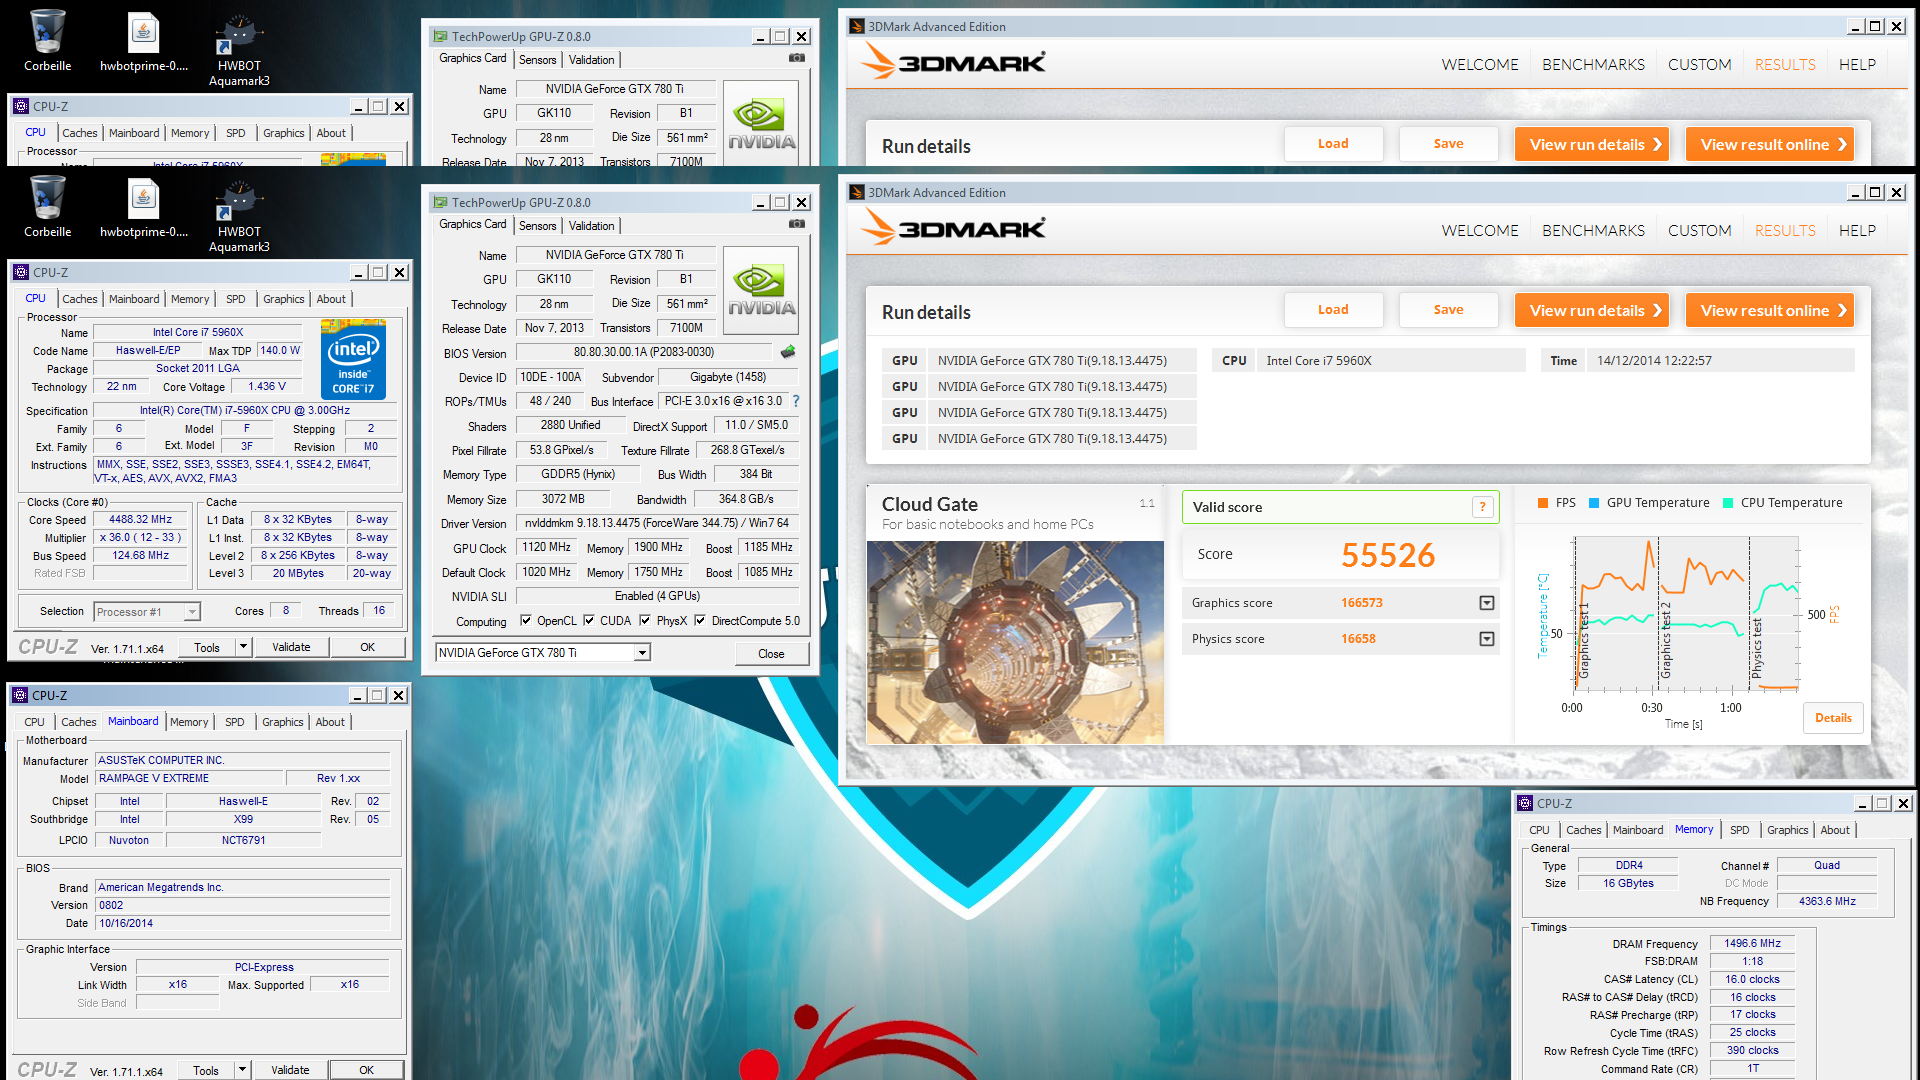Viewport: 1920px width, 1080px height.
Task: Click the valid score help question icon
Action: tap(1483, 507)
